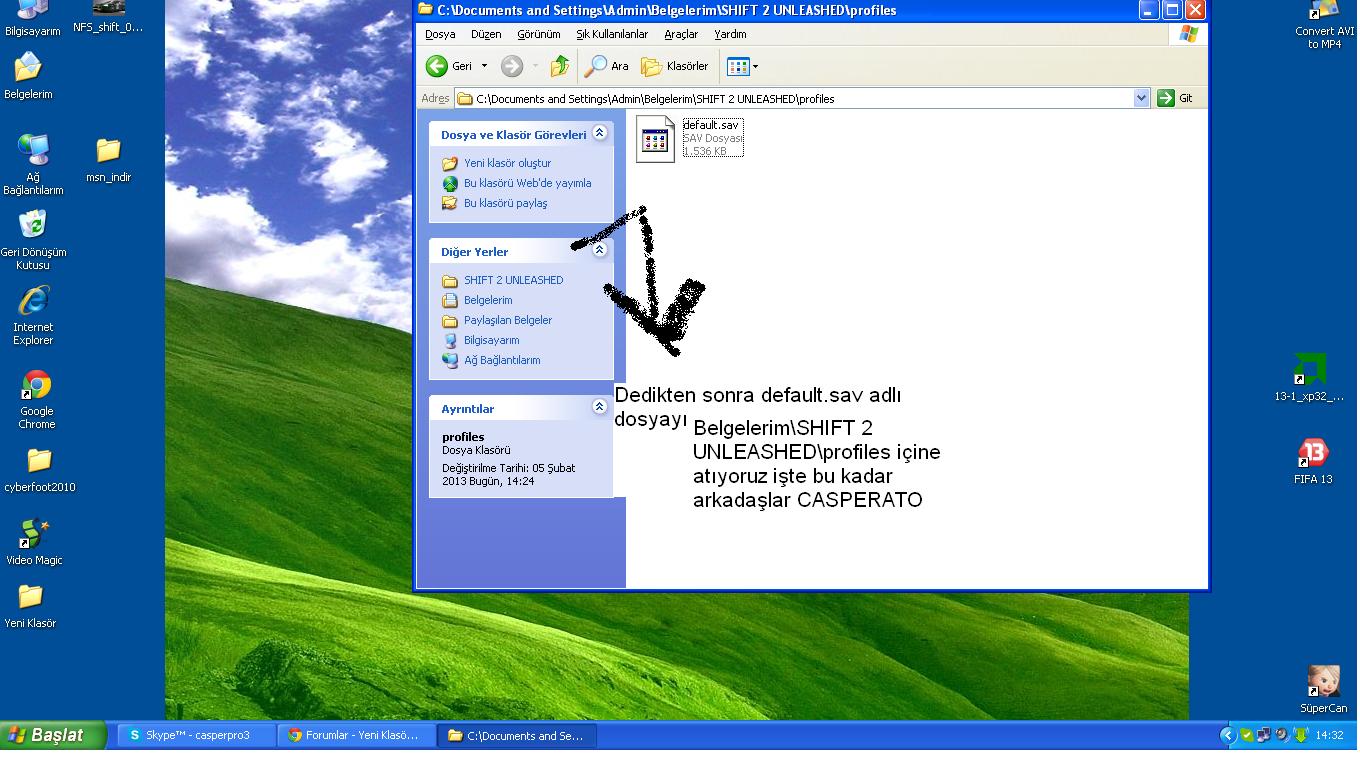Screen dimensions: 1360x768
Task: Collapse the Diğer Yerler panel
Action: pos(599,250)
